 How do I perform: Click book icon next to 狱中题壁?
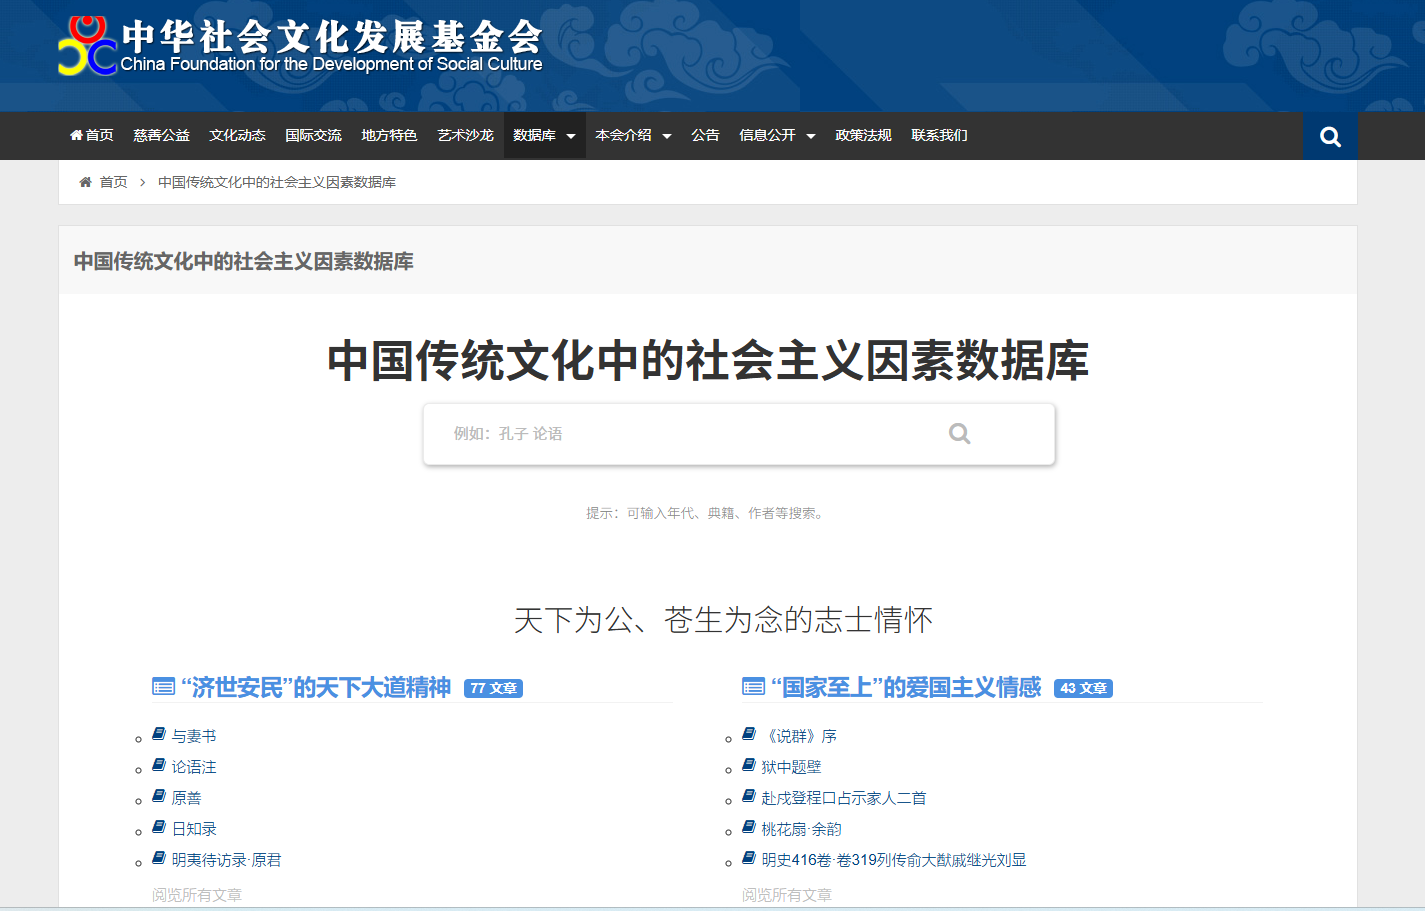tap(749, 766)
